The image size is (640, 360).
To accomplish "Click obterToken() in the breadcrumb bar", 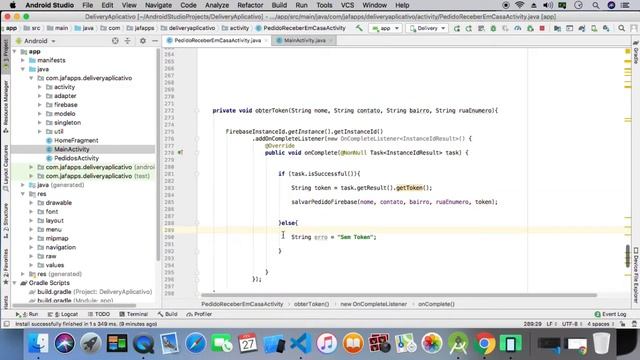I will tap(311, 304).
